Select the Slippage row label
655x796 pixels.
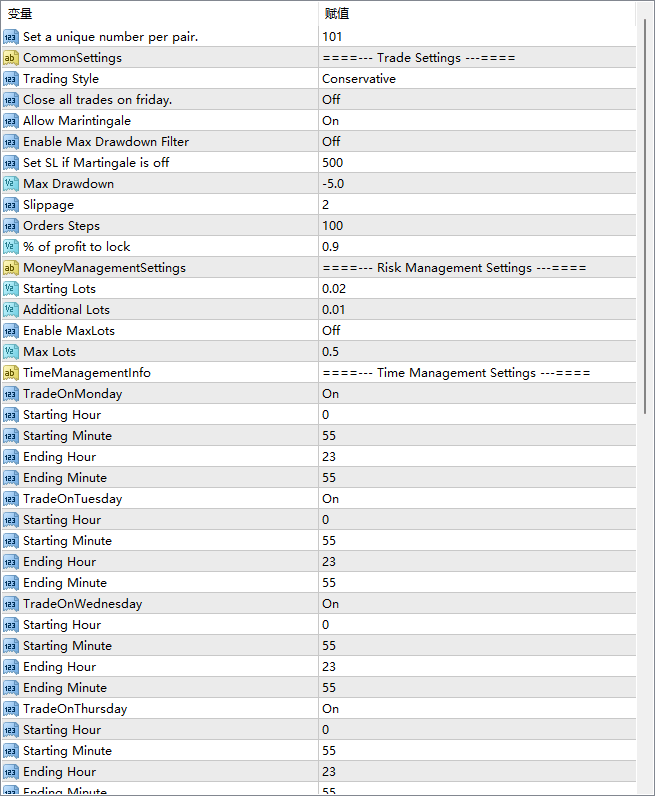pyautogui.click(x=48, y=205)
